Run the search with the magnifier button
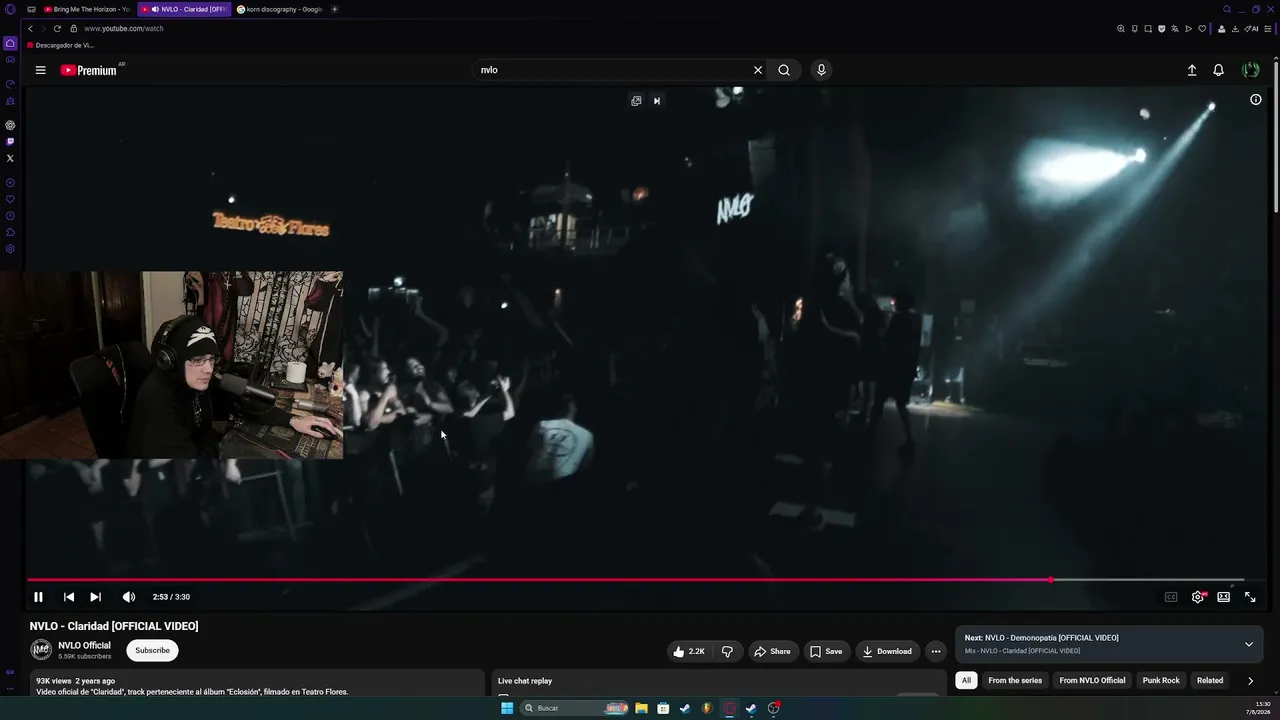1280x720 pixels. click(x=784, y=70)
